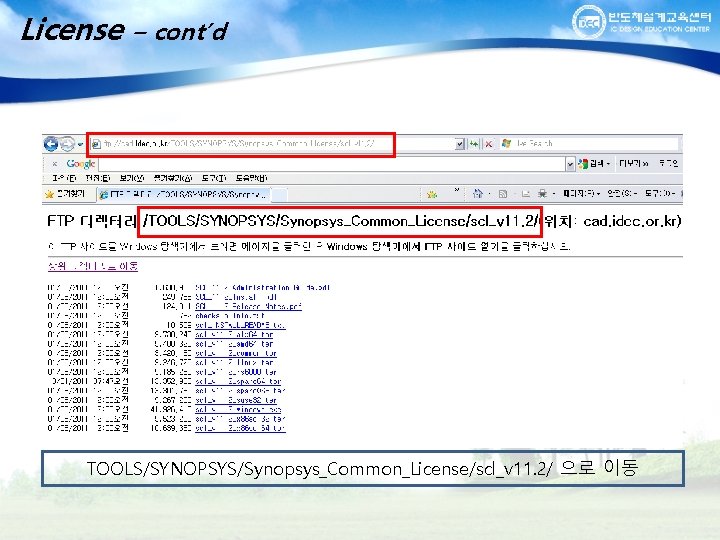The image size is (720, 540).
Task: Click the Home icon in command bar
Action: point(478,194)
